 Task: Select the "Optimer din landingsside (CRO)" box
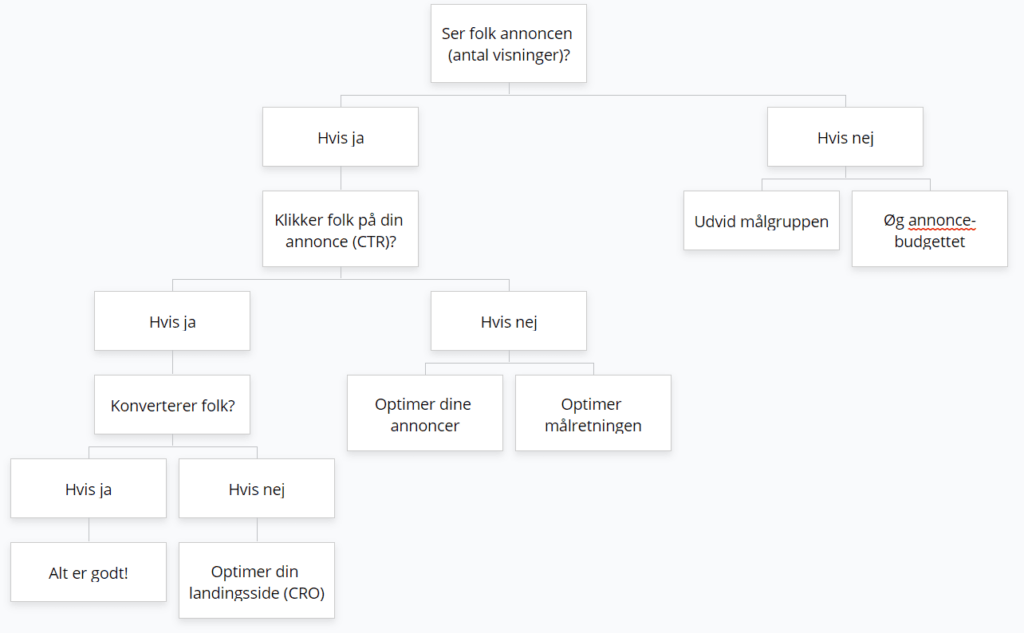point(256,582)
